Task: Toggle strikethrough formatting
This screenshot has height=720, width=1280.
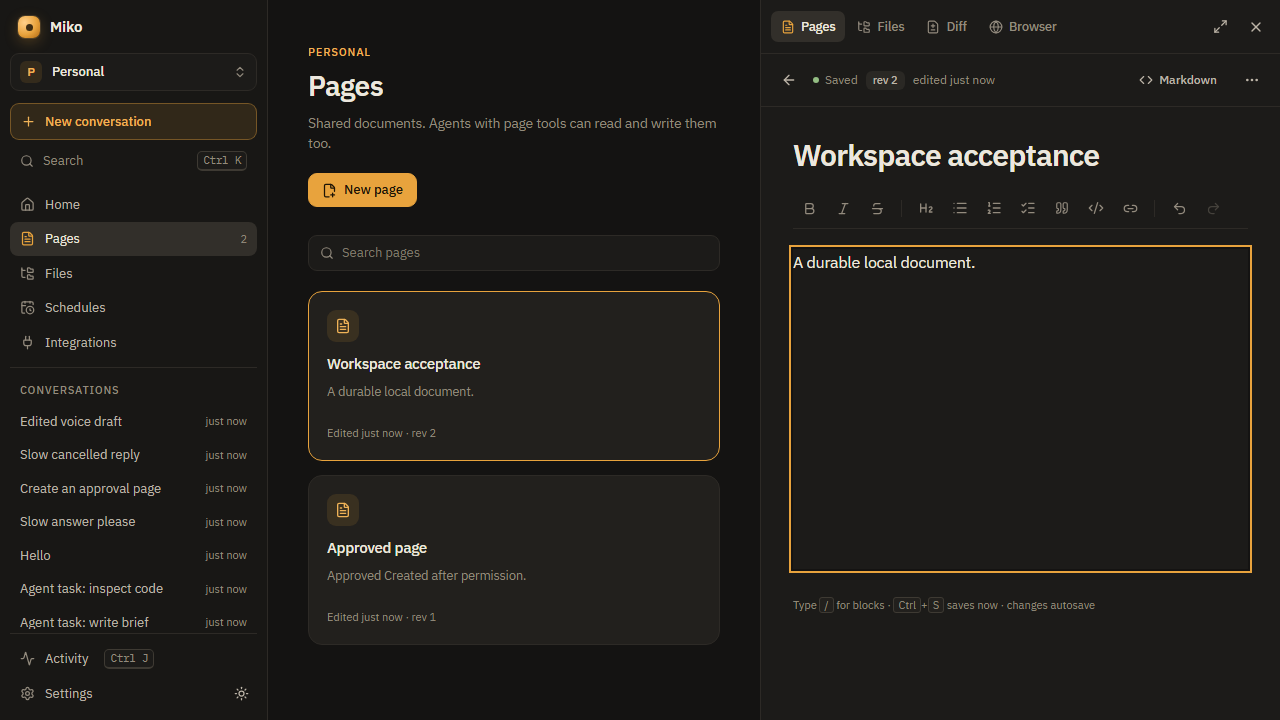Action: (x=877, y=208)
